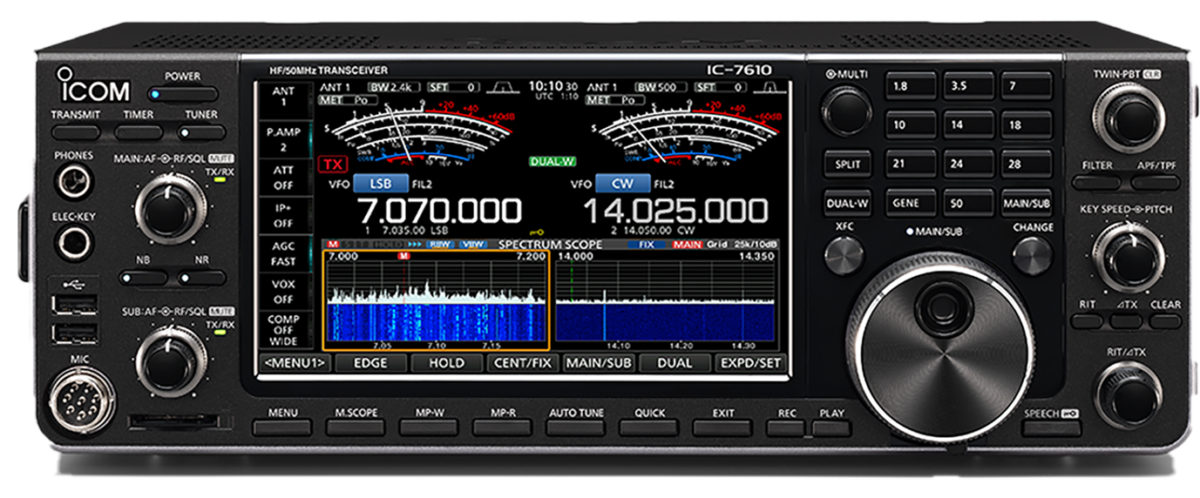
Task: Tap the <MENU1> scope menu key
Action: tap(295, 364)
